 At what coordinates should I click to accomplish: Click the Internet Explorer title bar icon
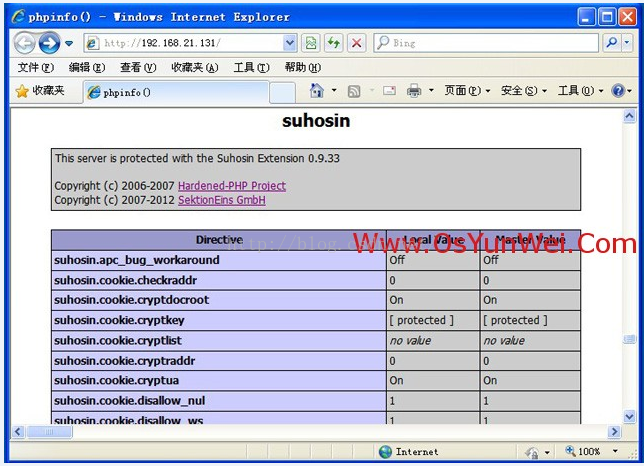[x=18, y=16]
